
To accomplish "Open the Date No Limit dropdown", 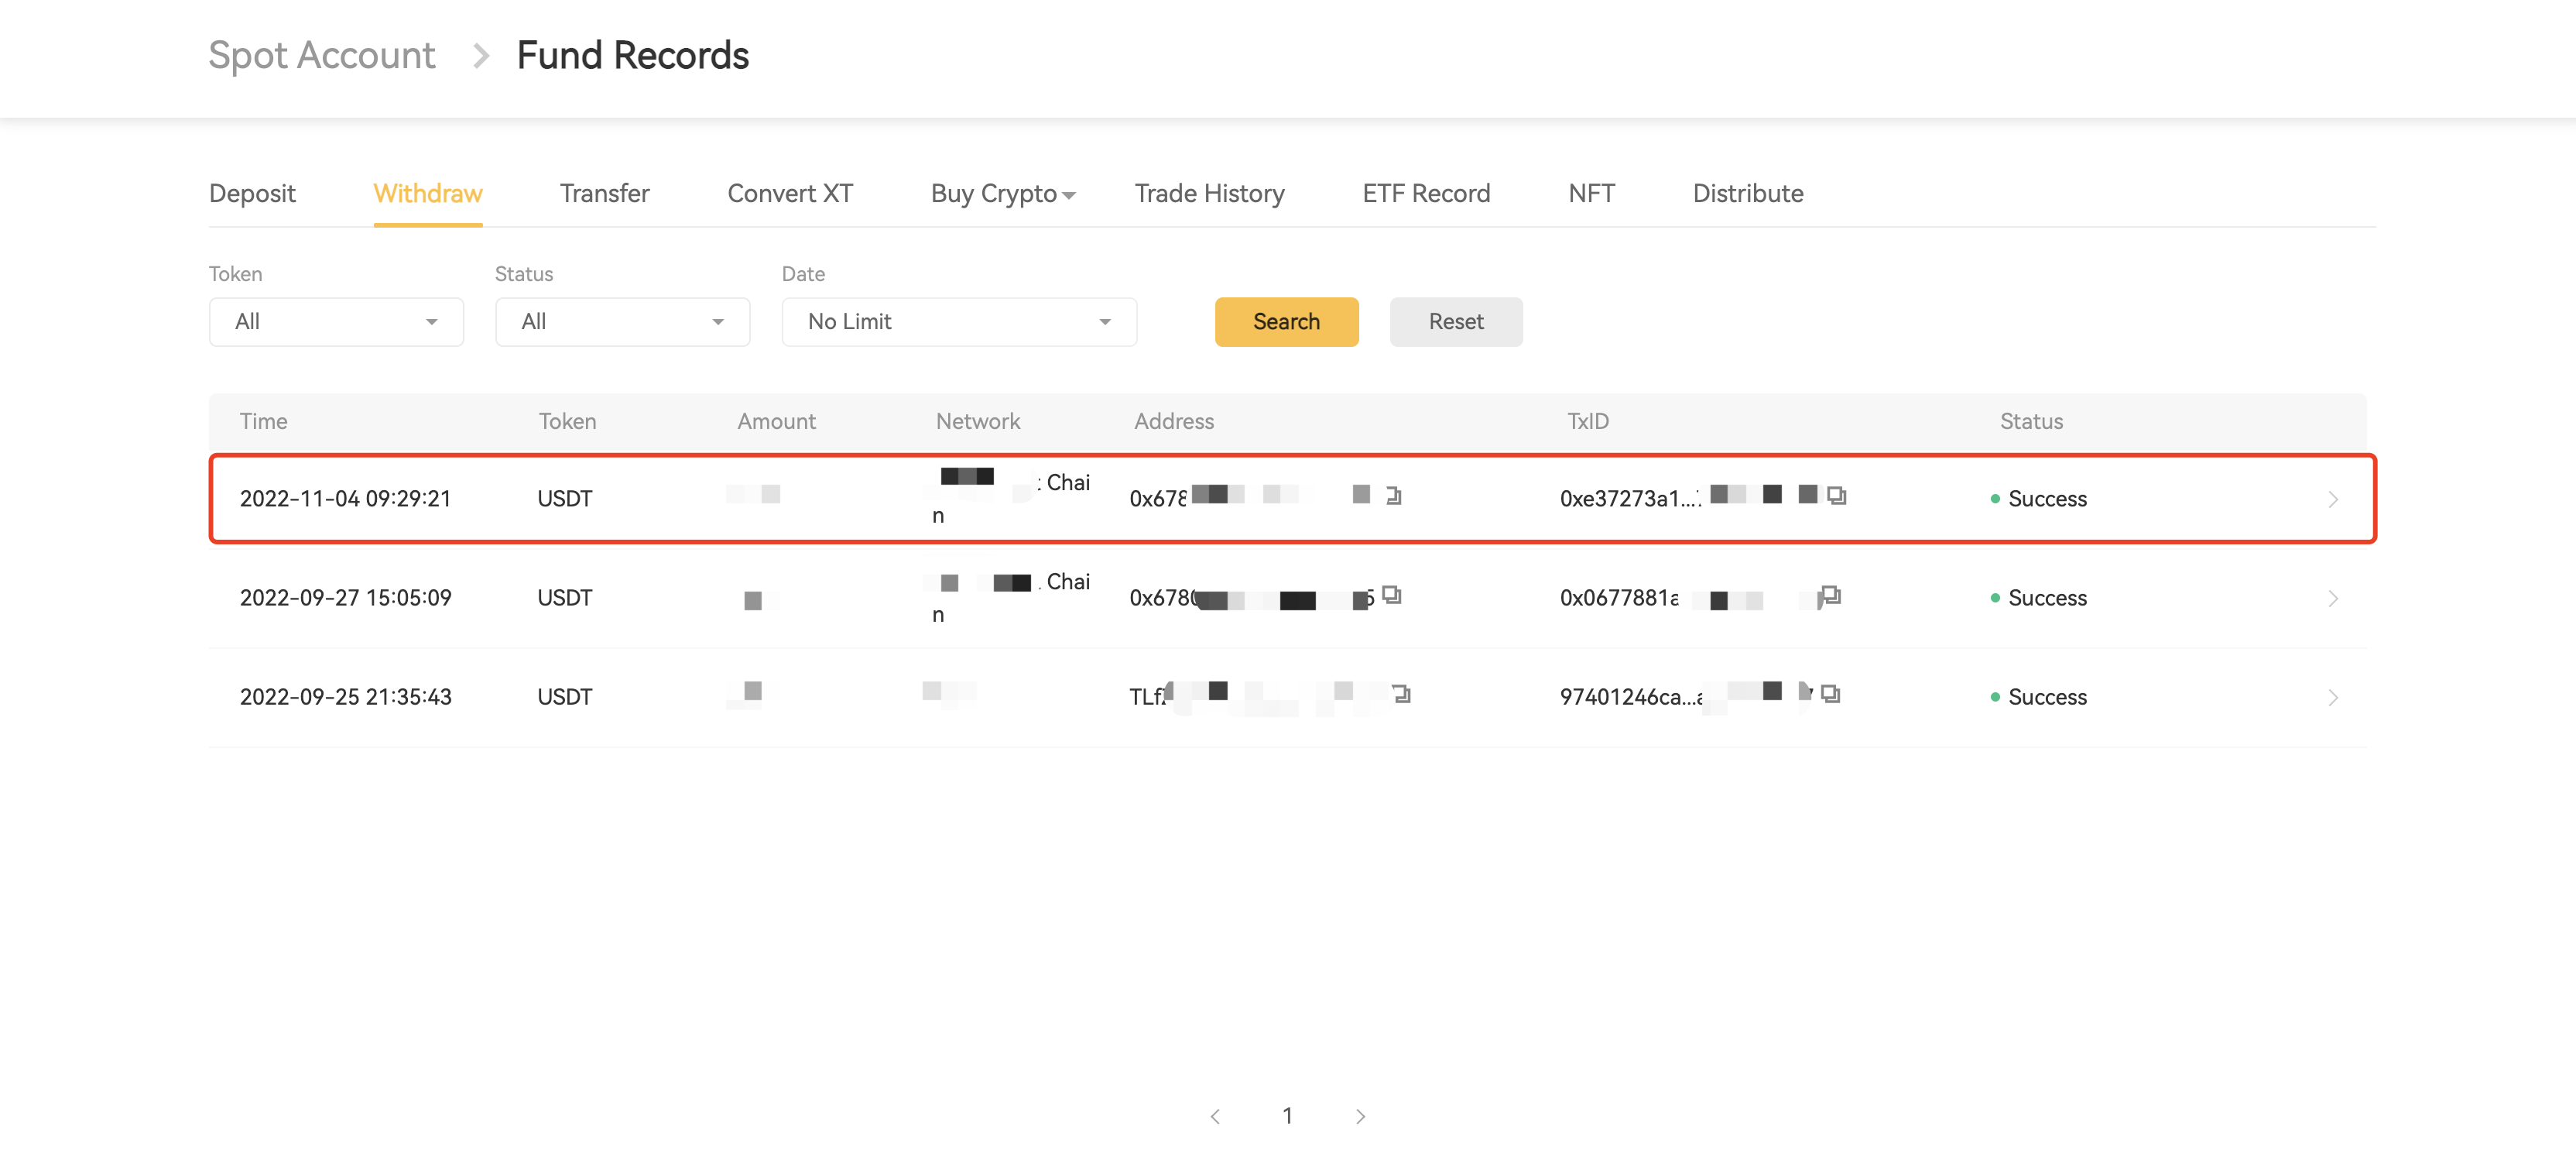I will [x=958, y=322].
